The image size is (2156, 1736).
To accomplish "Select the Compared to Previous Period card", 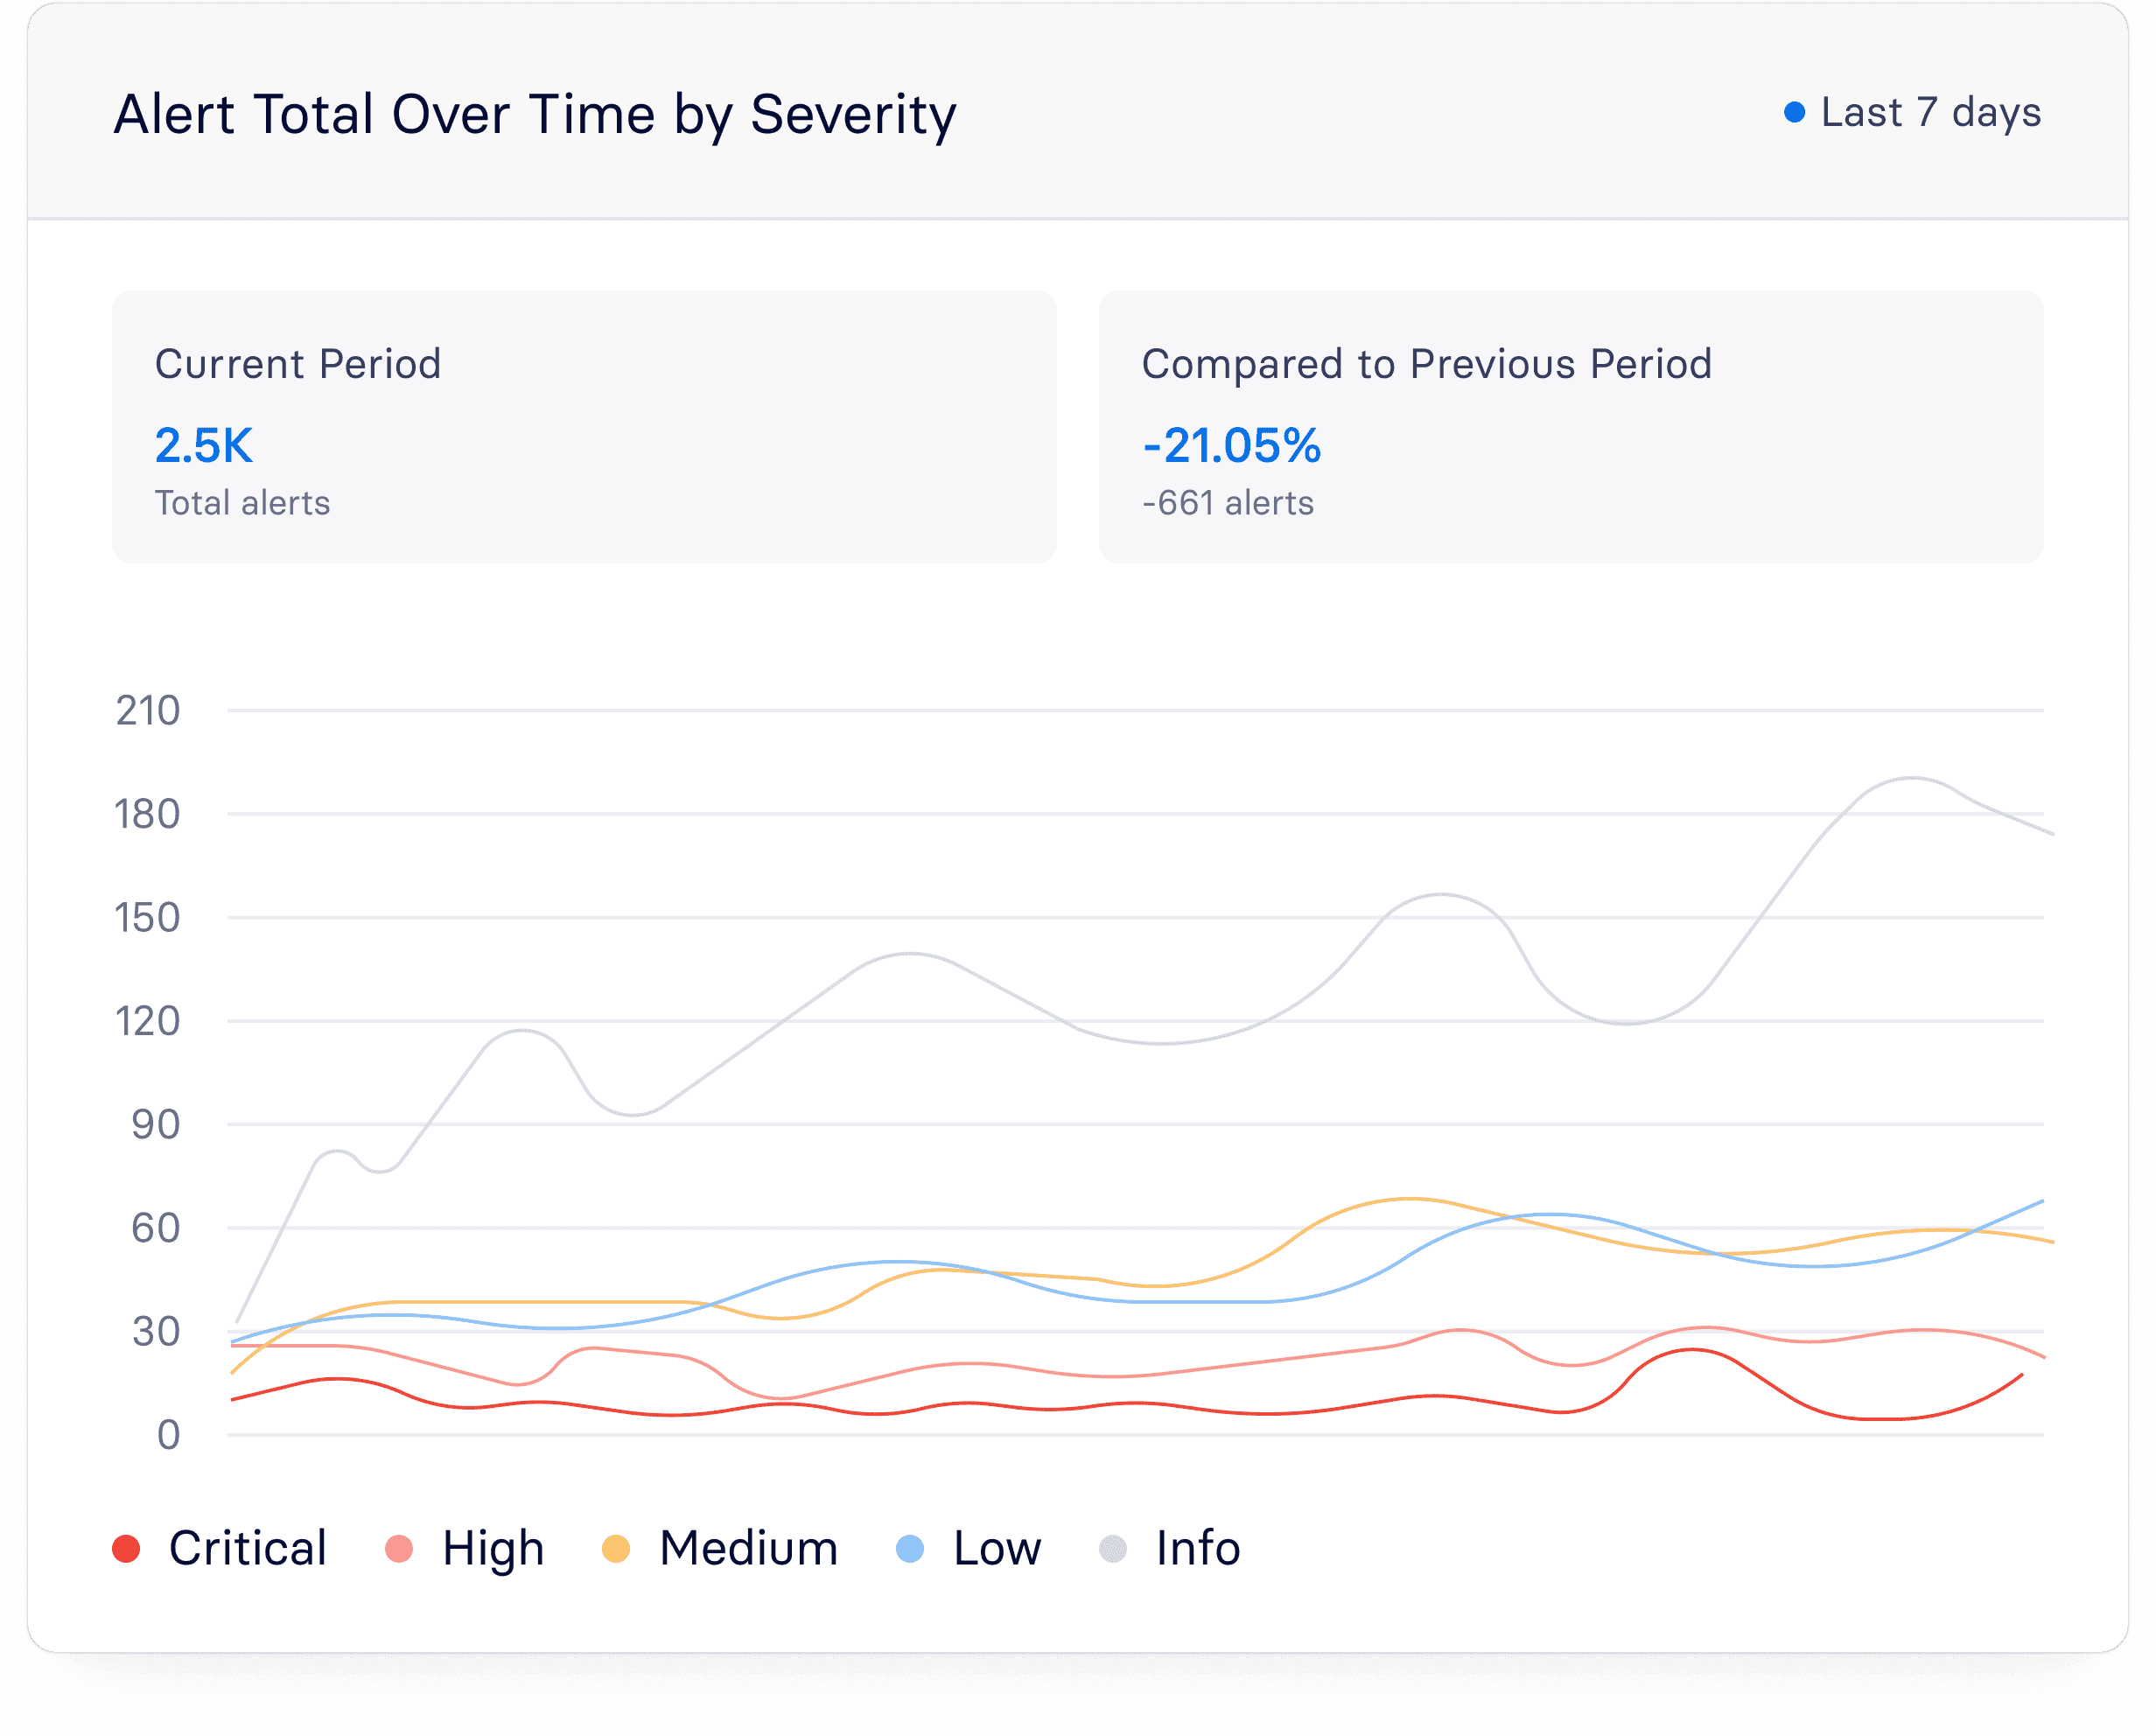I will [x=1570, y=427].
